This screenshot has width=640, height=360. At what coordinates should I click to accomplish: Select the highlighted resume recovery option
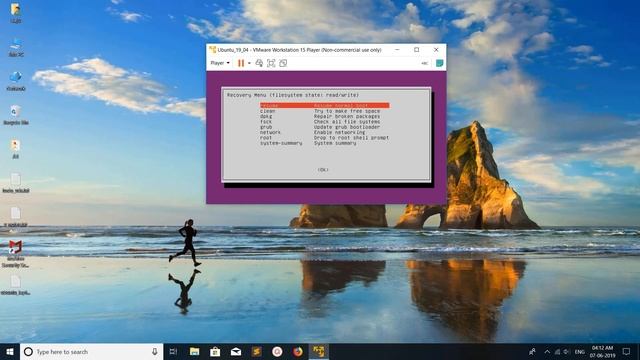(x=325, y=106)
